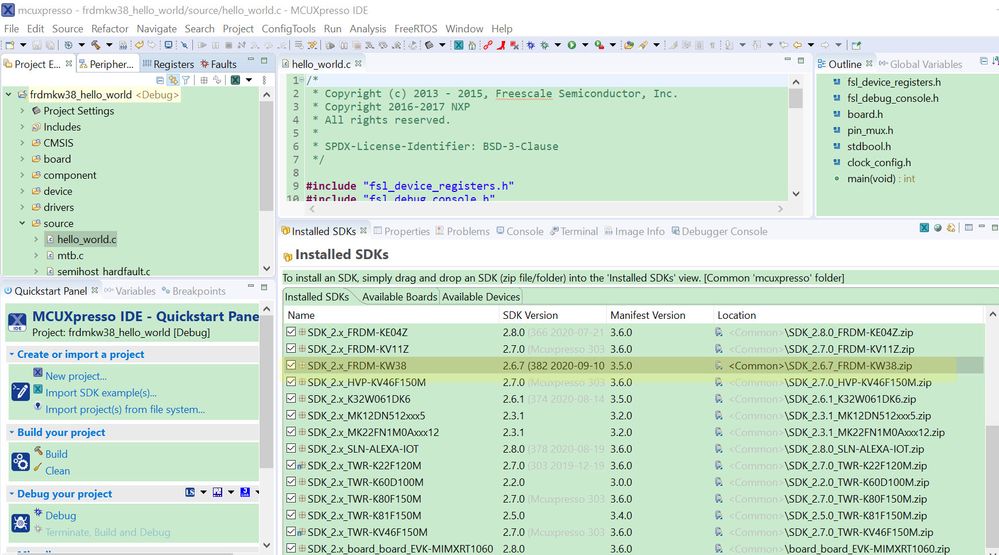
Task: Toggle the SDK_2.x_FRDM-KW38 checkbox
Action: coord(291,365)
